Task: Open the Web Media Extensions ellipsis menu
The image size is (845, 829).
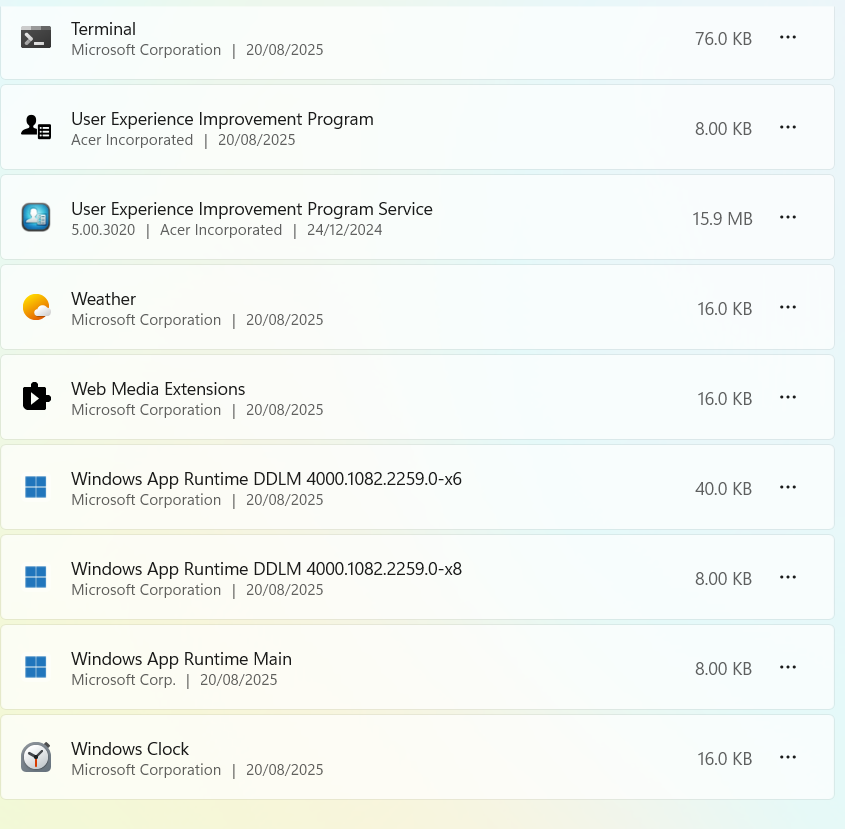Action: (788, 397)
